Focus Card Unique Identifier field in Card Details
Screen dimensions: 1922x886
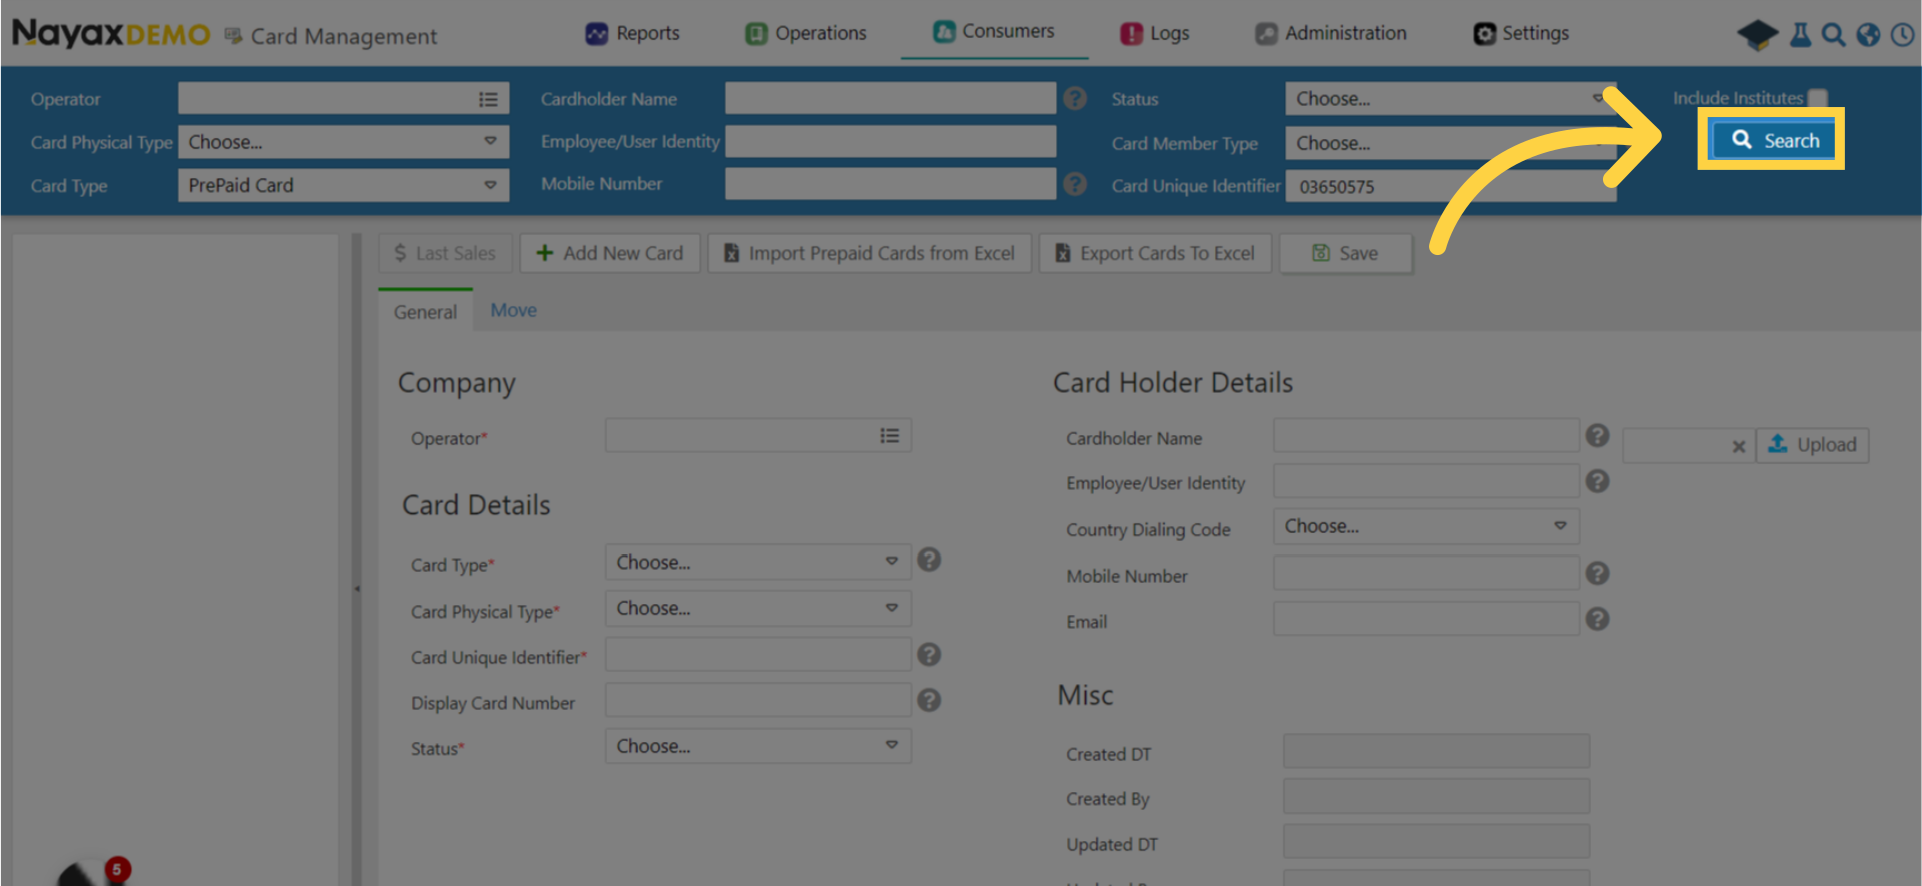click(x=758, y=654)
